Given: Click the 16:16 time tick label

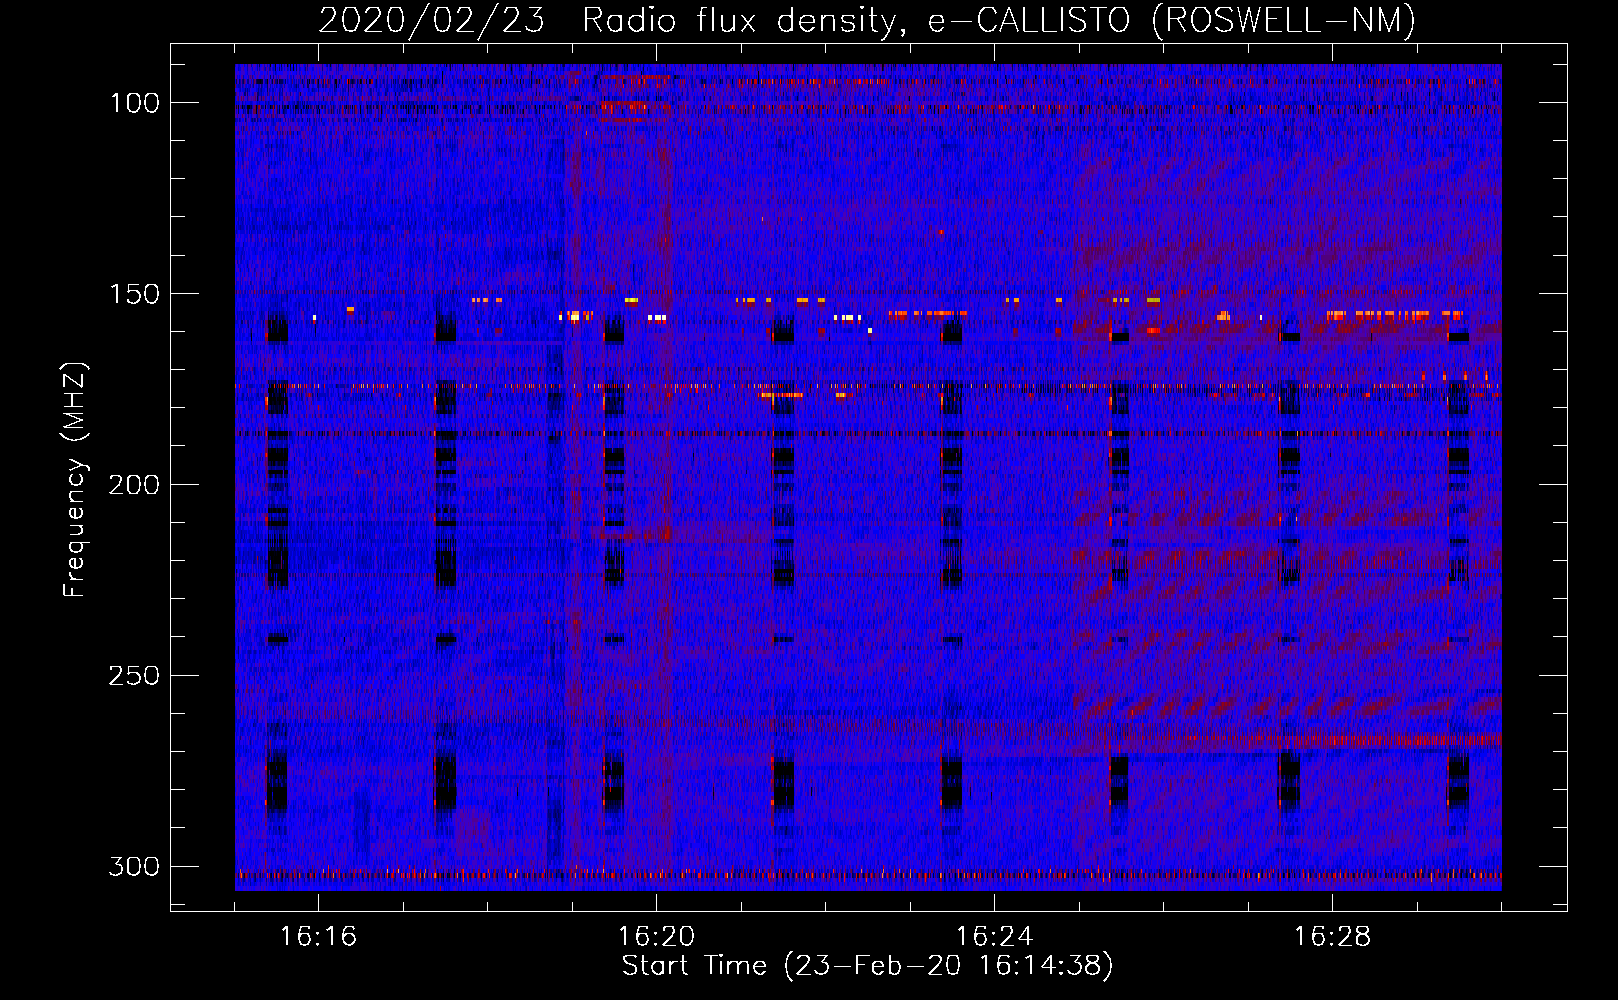Looking at the screenshot, I should 318,937.
